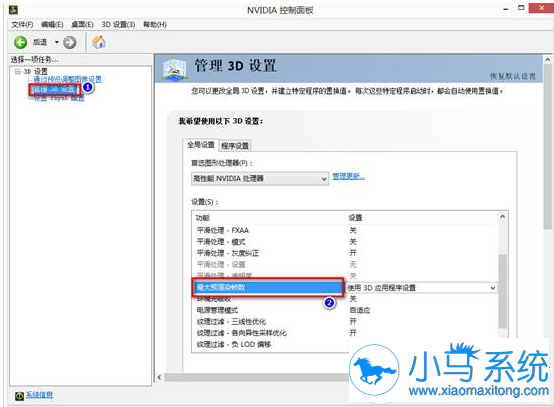Click the system information icon at bottom left
The image size is (554, 407).
click(x=19, y=396)
